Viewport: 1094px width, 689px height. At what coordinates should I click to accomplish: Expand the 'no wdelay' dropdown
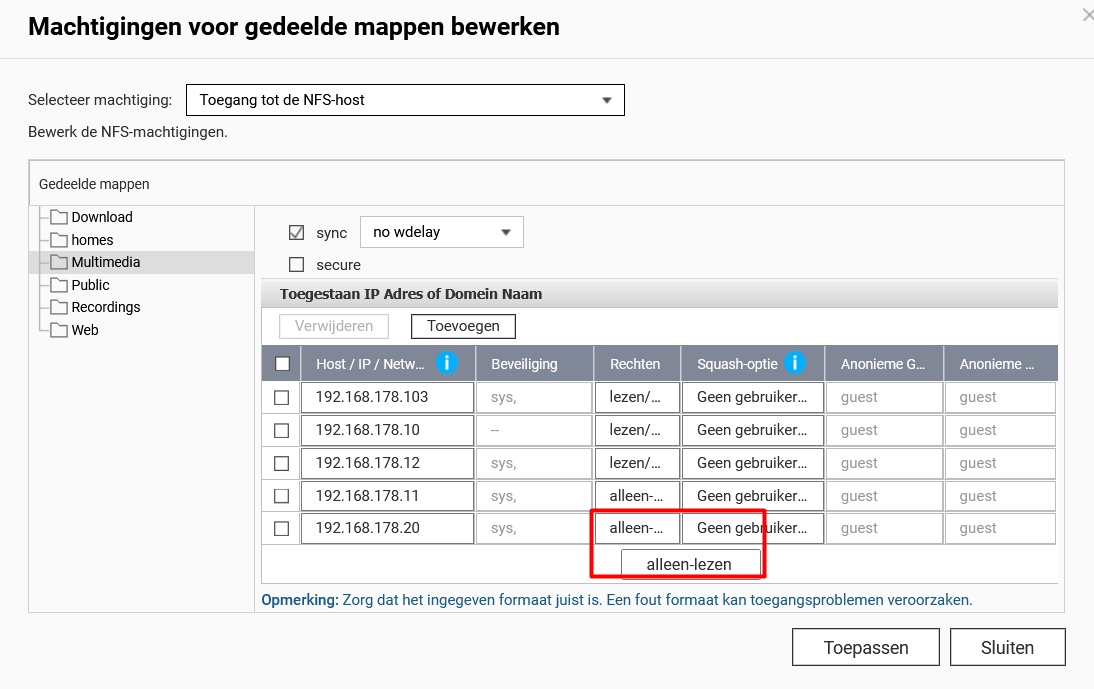pos(441,232)
